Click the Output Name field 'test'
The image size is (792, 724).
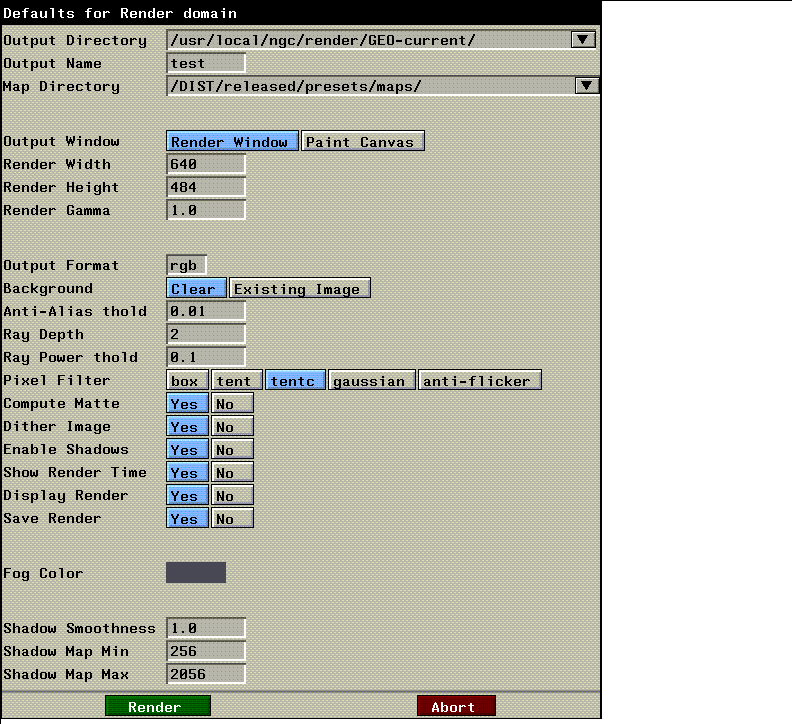click(x=206, y=63)
